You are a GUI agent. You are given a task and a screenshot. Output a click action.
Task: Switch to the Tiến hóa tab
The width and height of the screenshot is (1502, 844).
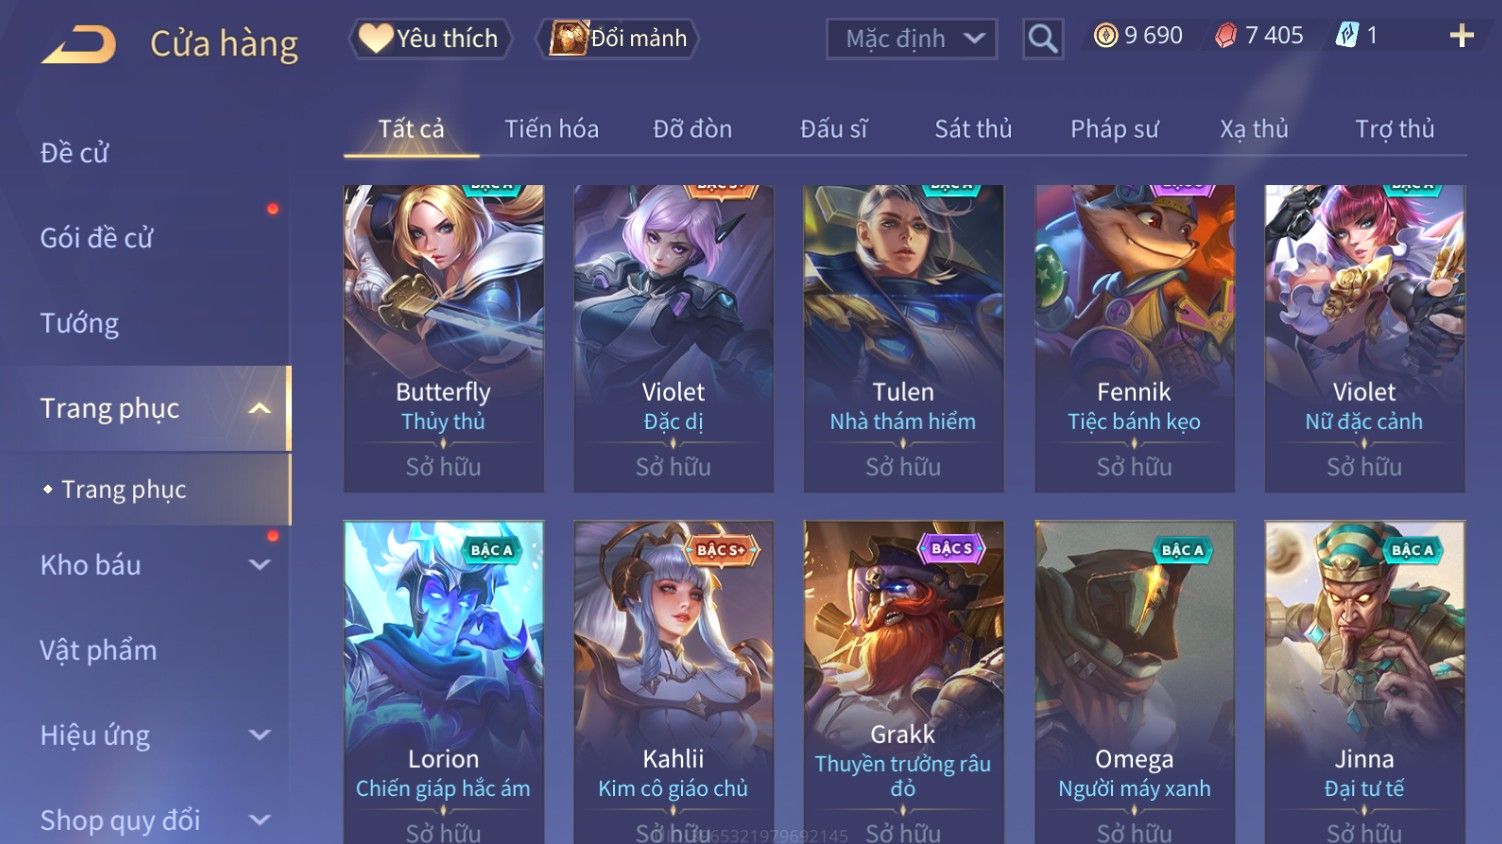[x=551, y=129]
